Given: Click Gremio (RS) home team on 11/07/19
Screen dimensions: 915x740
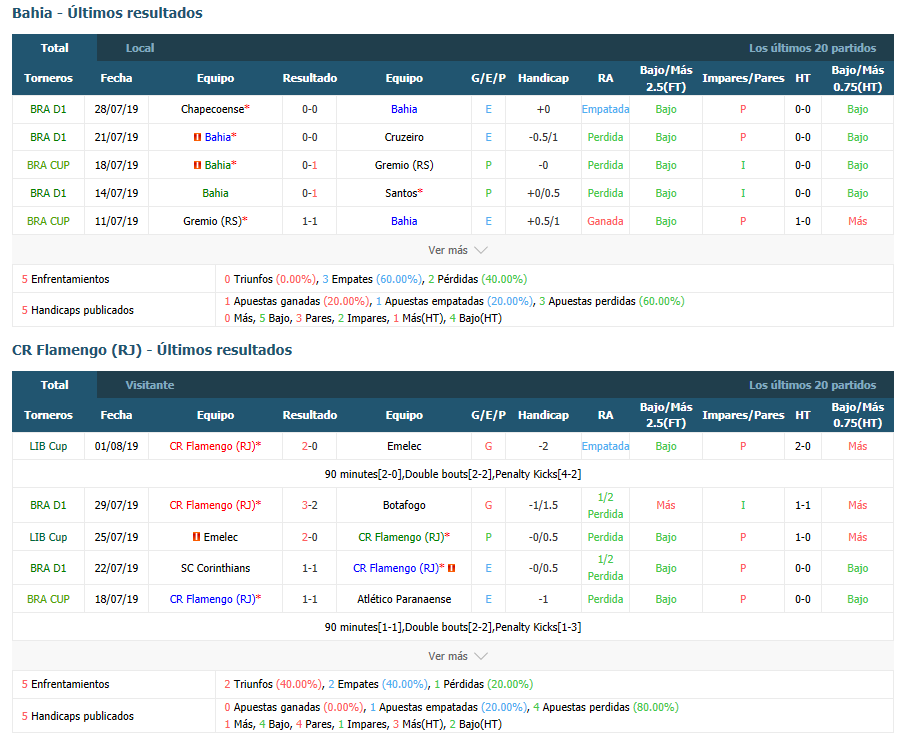Looking at the screenshot, I should [x=212, y=221].
